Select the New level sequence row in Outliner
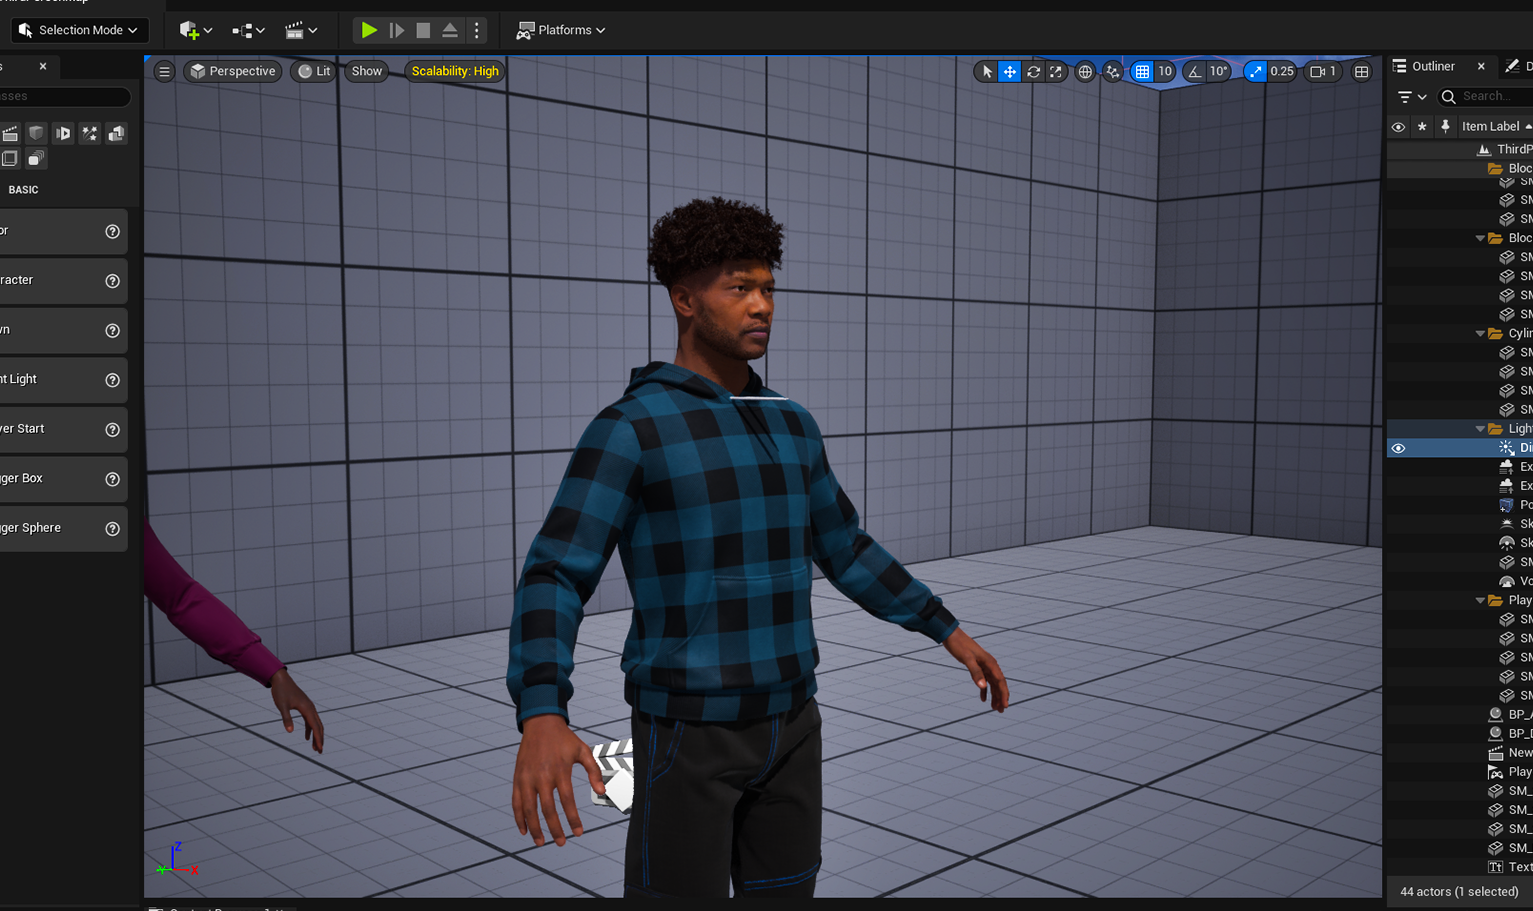The image size is (1533, 911). point(1460,753)
